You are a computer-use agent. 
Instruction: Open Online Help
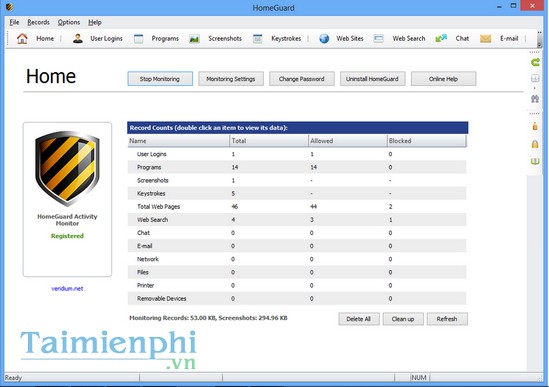(444, 79)
